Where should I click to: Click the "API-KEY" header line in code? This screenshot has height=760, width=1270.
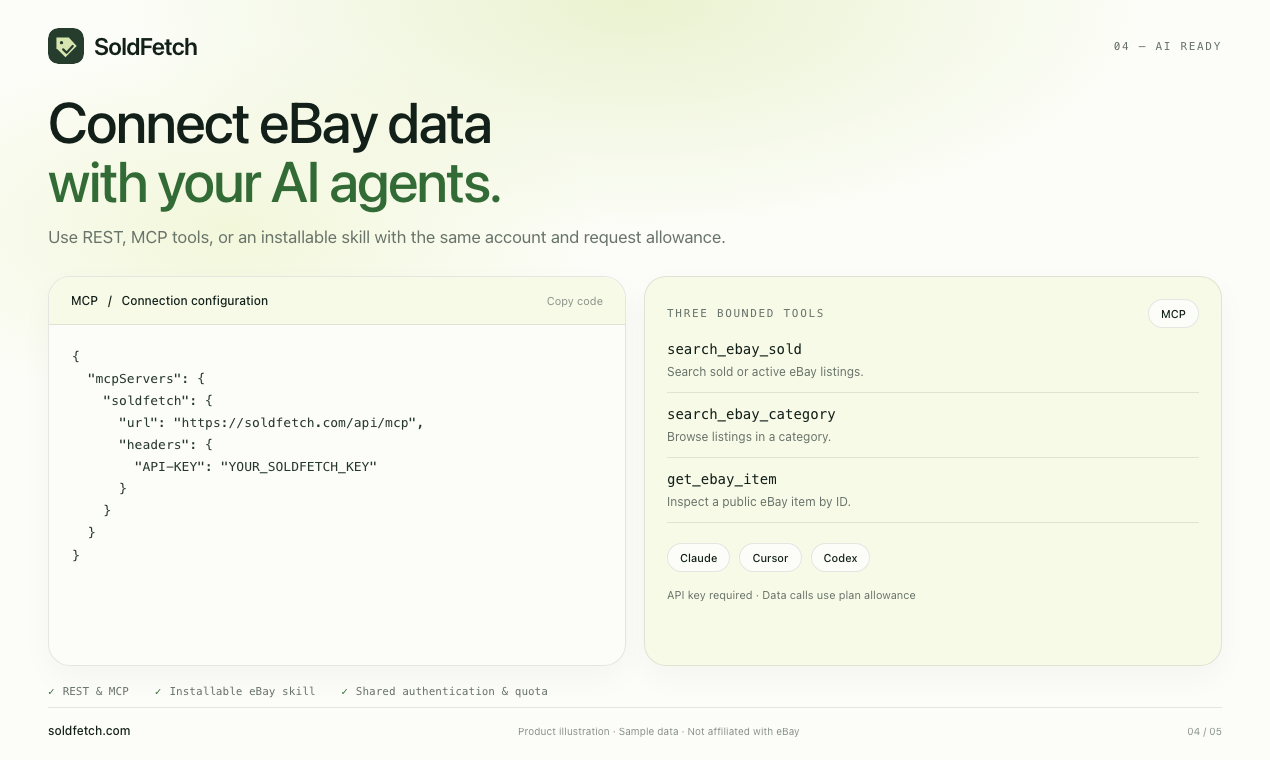tap(256, 466)
